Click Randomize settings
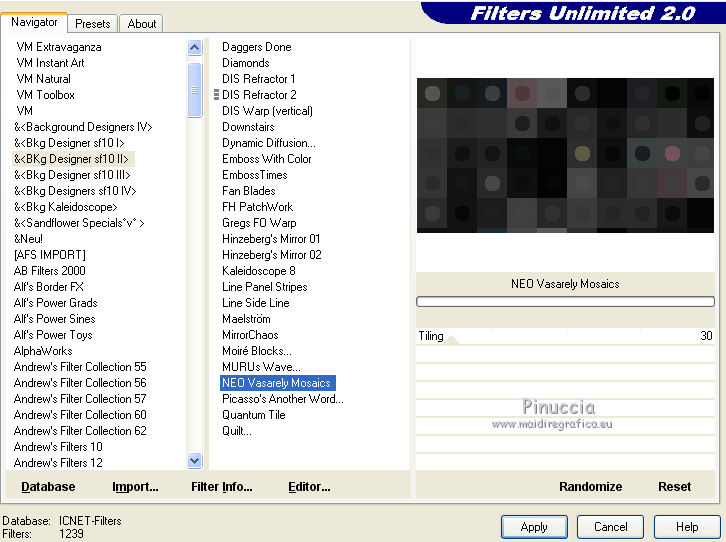726x542 pixels. [x=590, y=486]
